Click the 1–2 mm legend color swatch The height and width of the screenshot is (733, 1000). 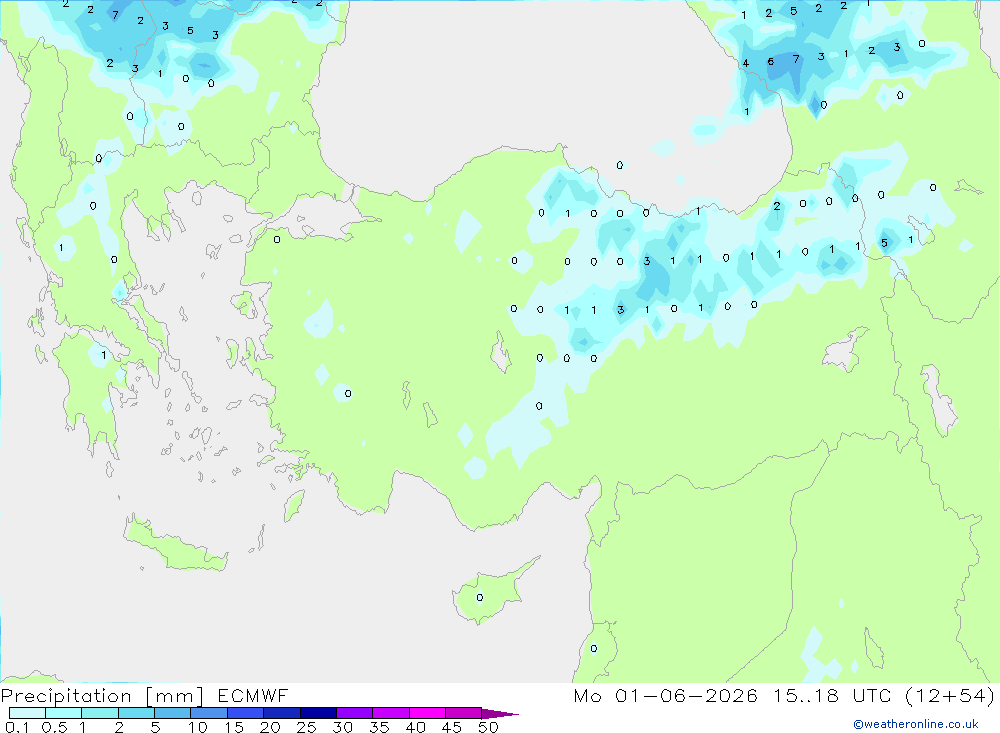click(x=100, y=713)
